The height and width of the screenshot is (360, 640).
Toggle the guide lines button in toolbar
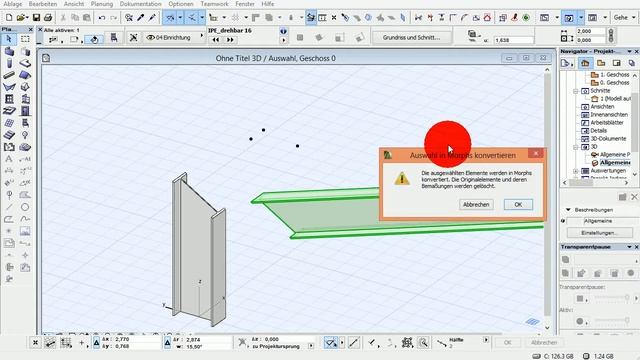click(x=170, y=18)
